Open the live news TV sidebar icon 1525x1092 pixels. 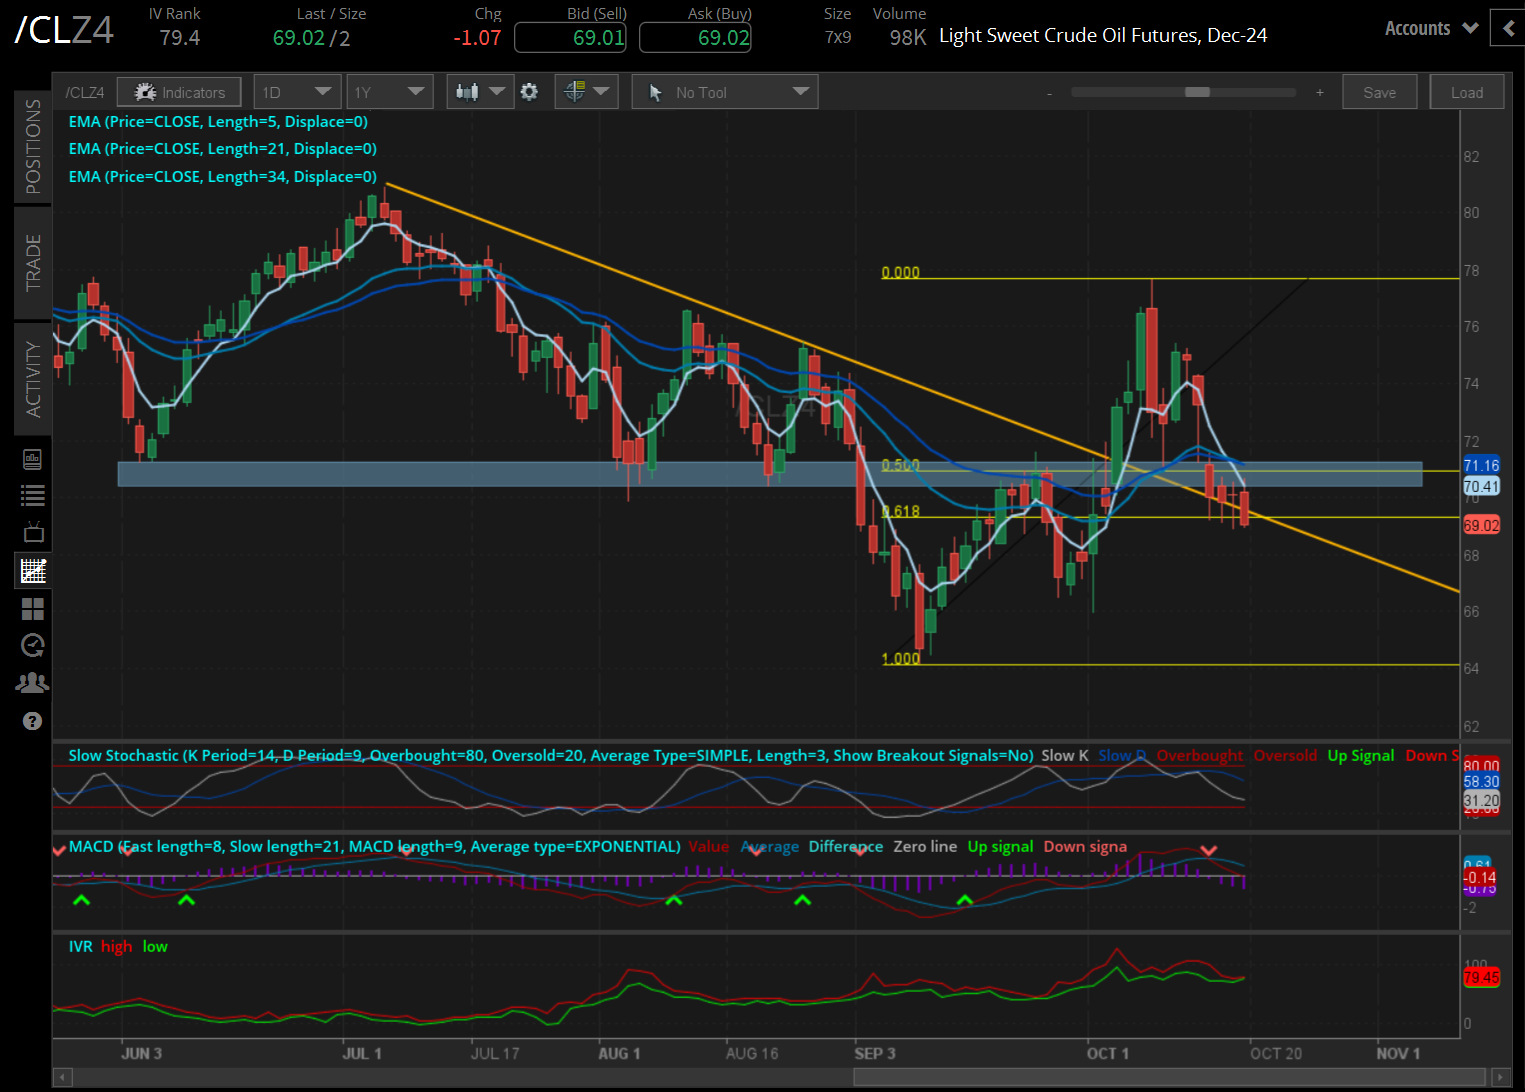click(33, 532)
